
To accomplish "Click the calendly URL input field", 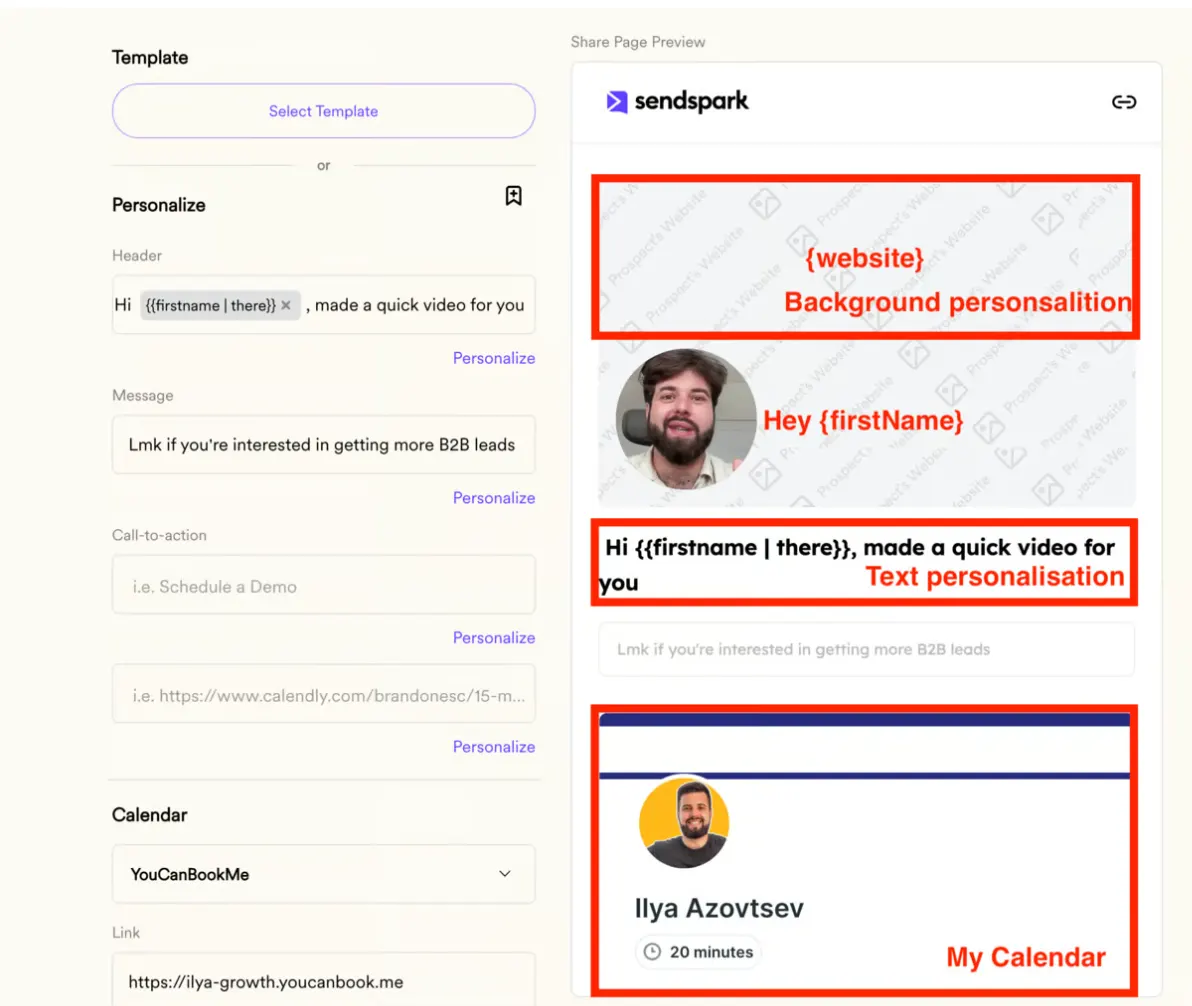I will coord(323,694).
